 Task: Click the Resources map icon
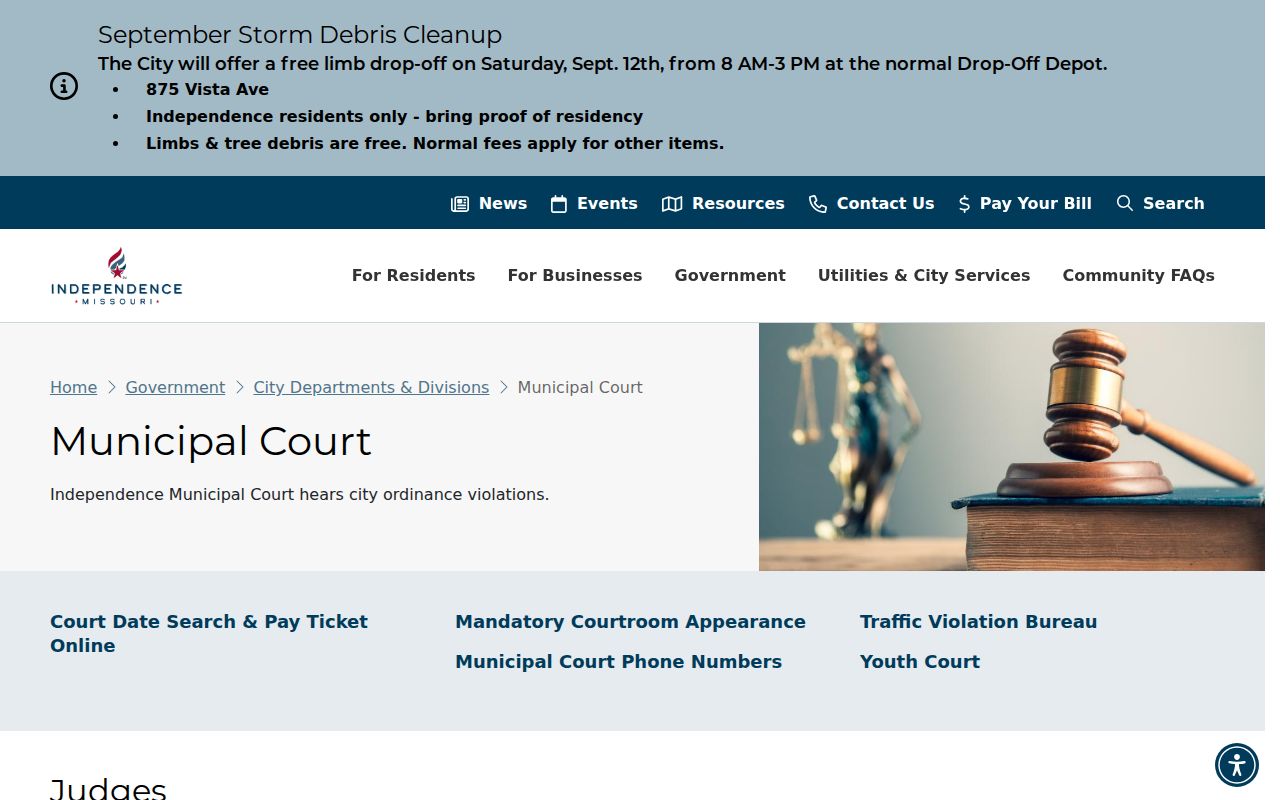coord(672,204)
